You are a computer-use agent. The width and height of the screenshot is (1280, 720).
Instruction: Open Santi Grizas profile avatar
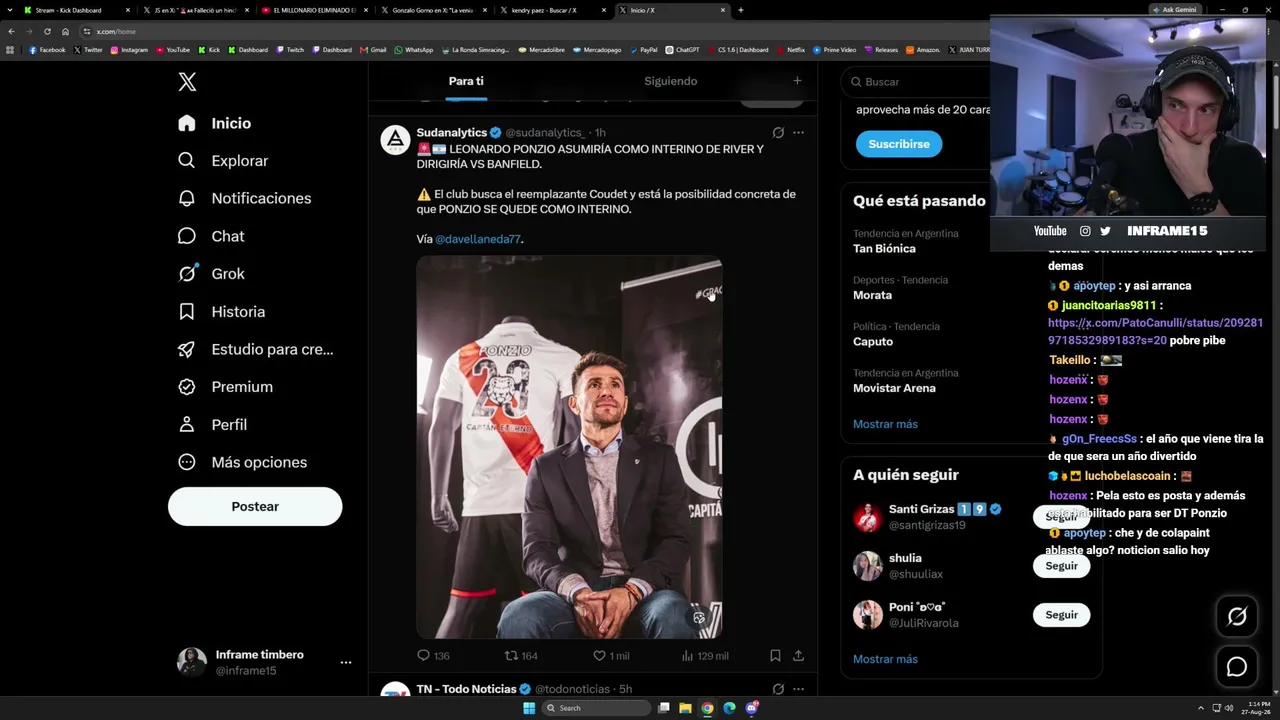[867, 517]
